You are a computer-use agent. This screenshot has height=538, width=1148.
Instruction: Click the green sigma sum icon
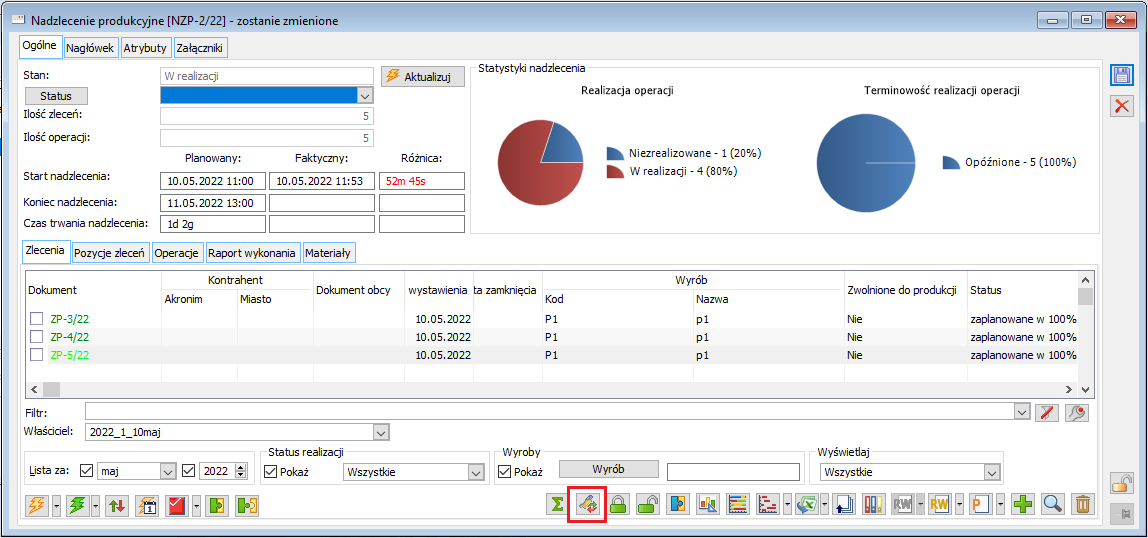[559, 504]
